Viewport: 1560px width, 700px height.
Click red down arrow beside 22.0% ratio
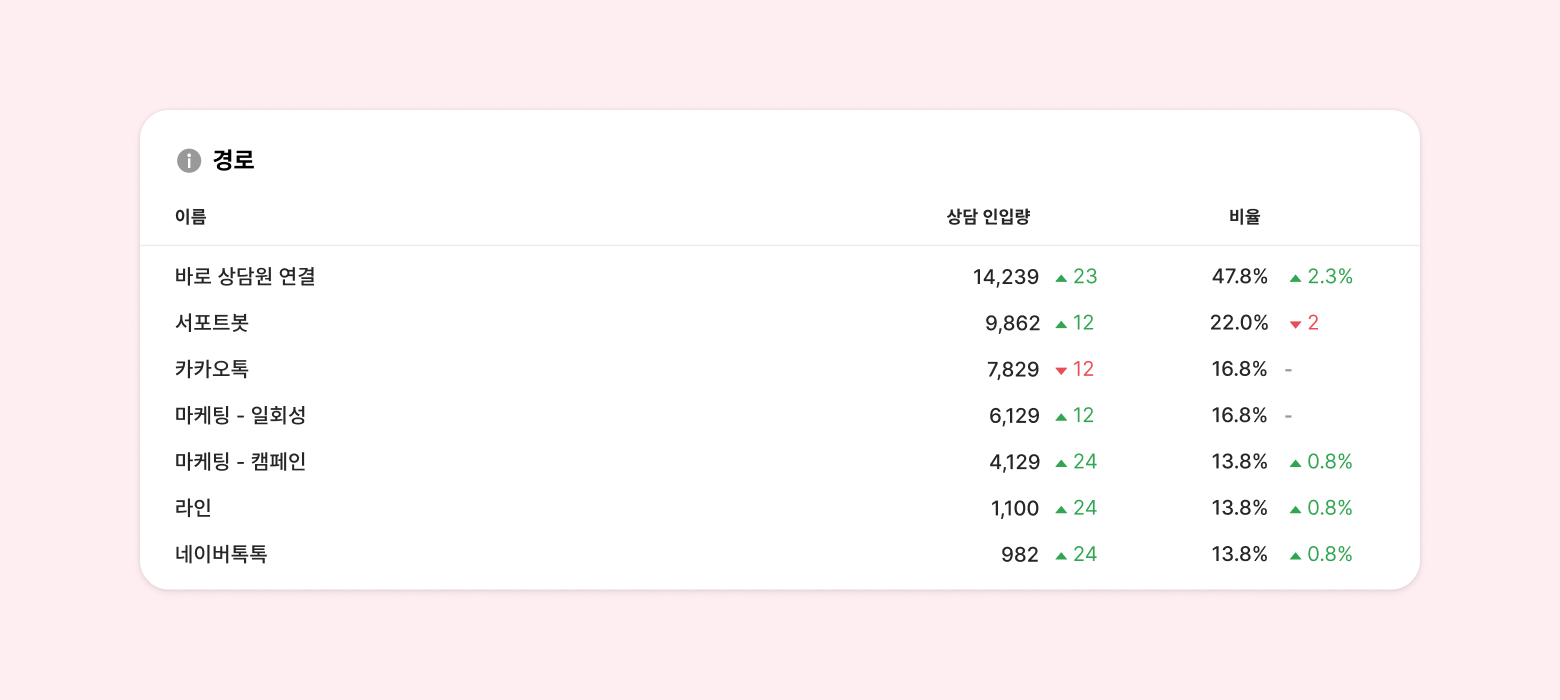pos(1295,324)
